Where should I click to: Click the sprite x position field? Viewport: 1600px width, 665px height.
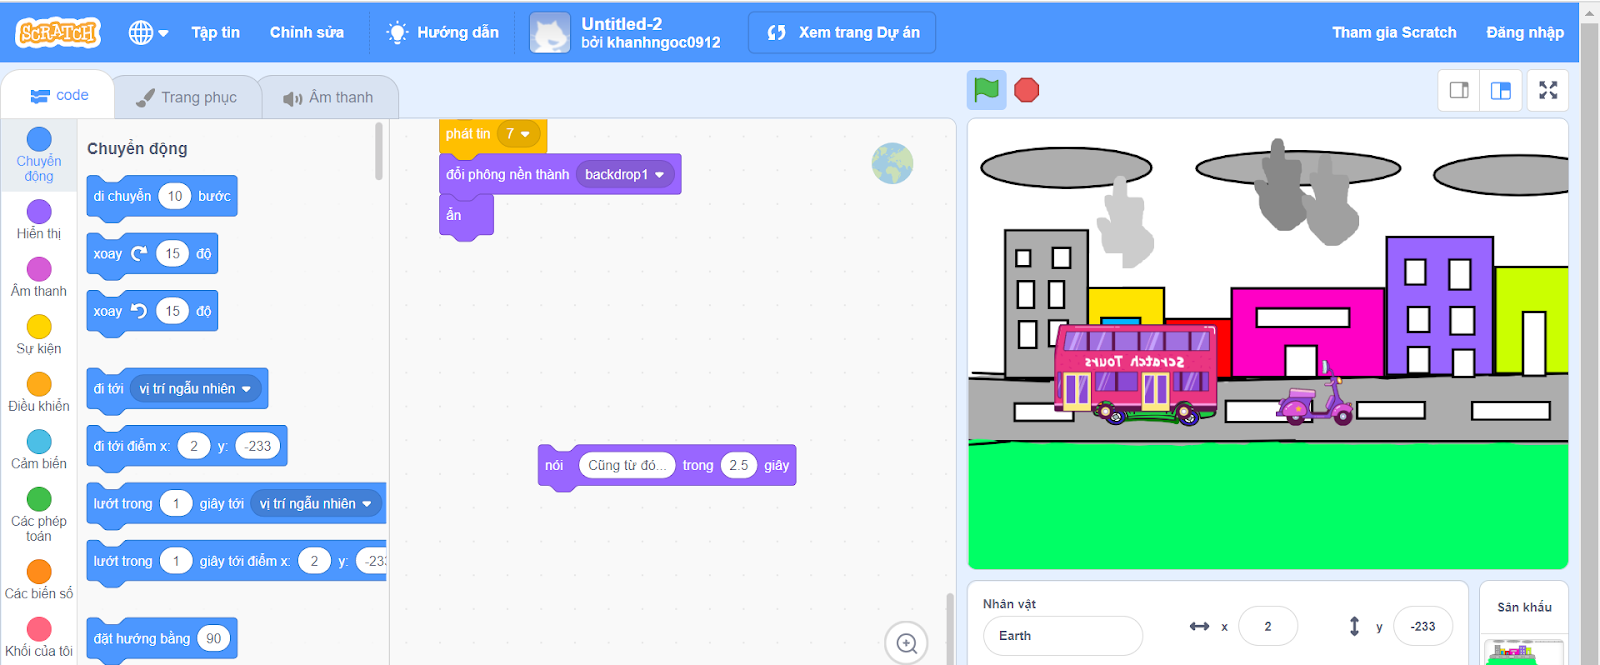pyautogui.click(x=1268, y=627)
